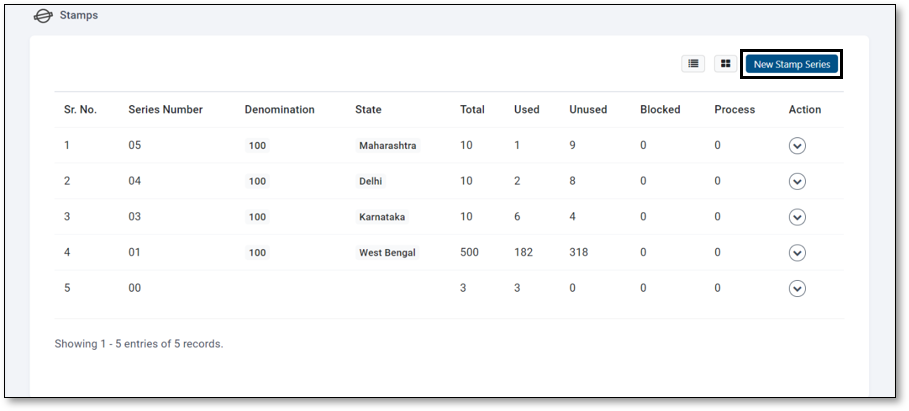The image size is (909, 411).
Task: Click unused value 318
Action: 579,252
